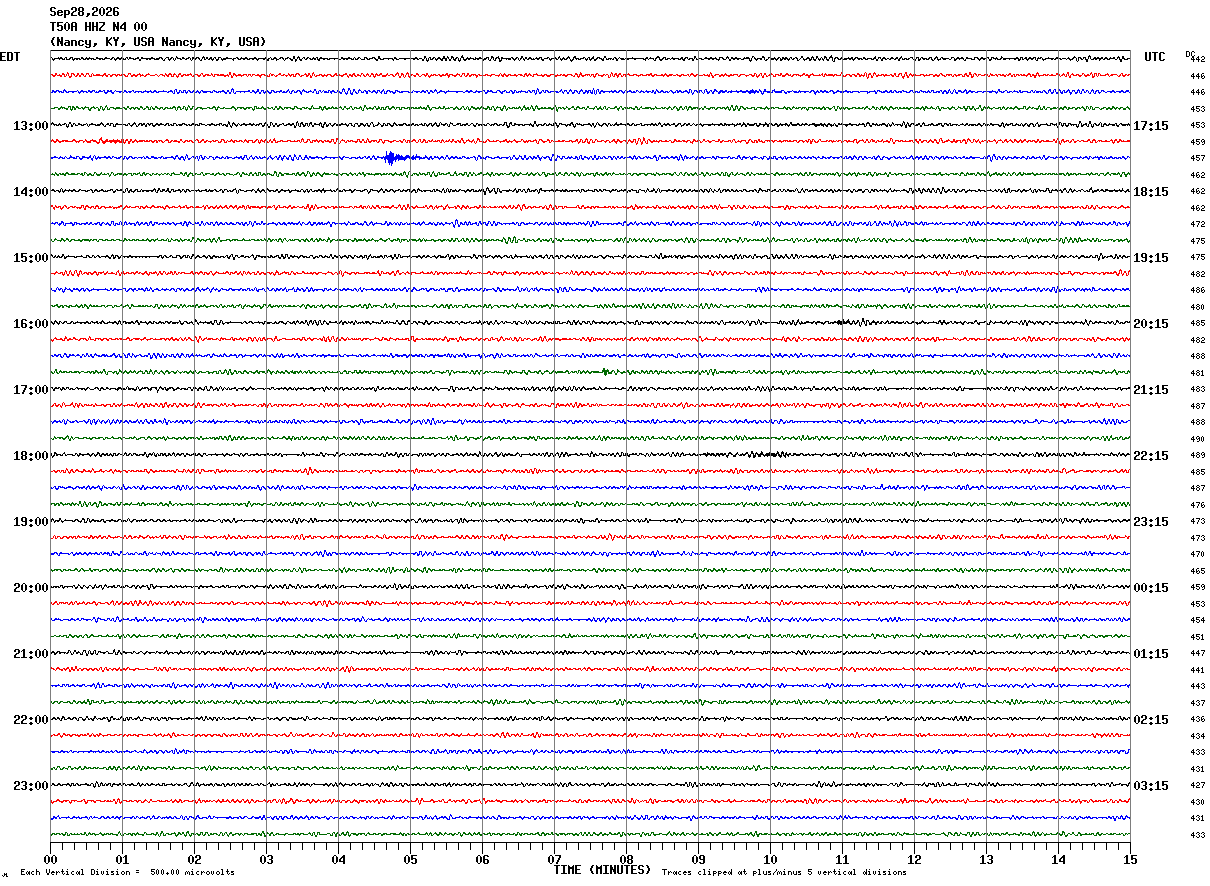Click the black disturbance on the 18:00 trace
This screenshot has width=1210, height=886.
pyautogui.click(x=765, y=454)
